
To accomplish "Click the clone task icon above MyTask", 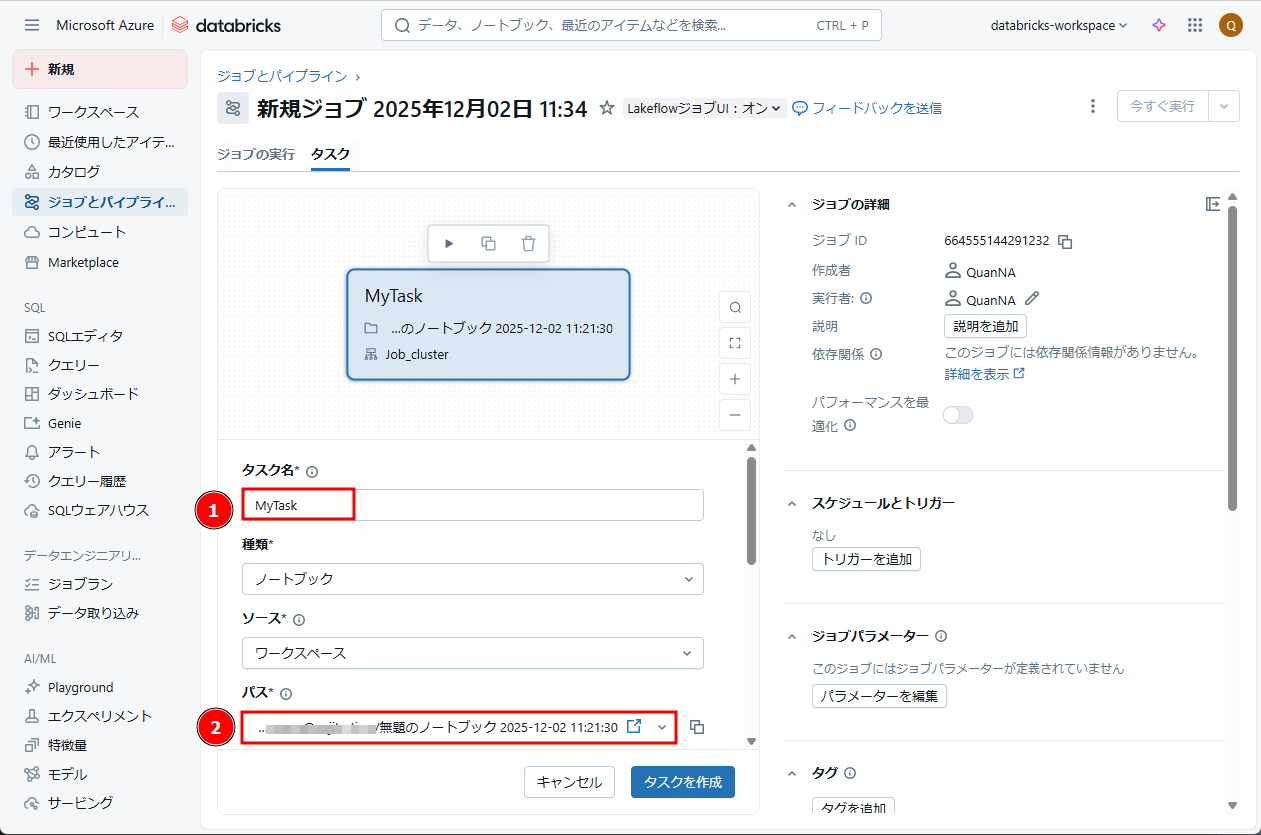I will (489, 244).
